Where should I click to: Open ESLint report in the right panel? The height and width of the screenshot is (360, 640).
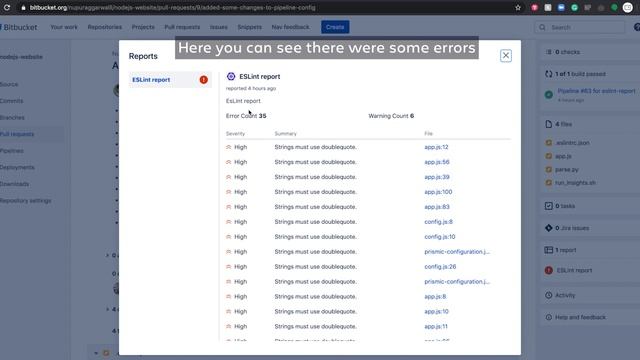tap(574, 270)
